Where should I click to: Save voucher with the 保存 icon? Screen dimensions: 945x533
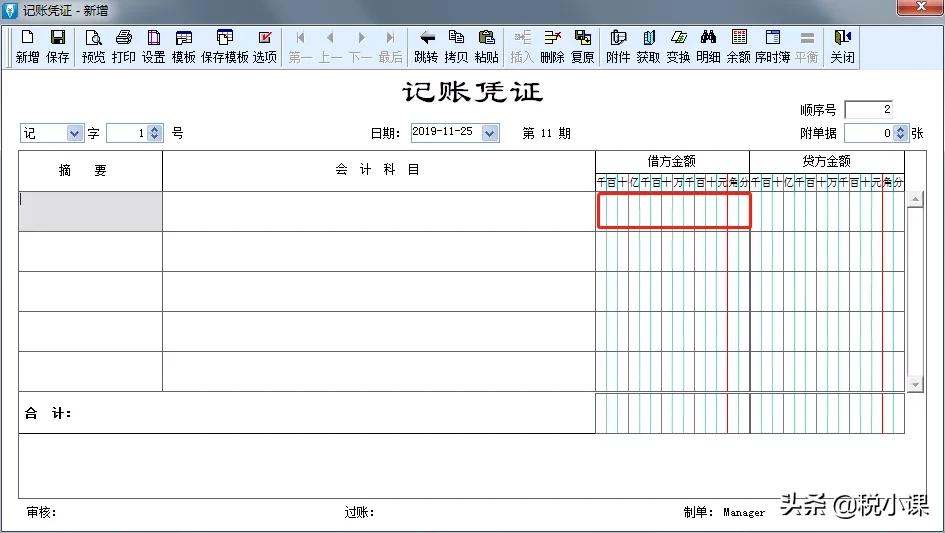coord(57,46)
